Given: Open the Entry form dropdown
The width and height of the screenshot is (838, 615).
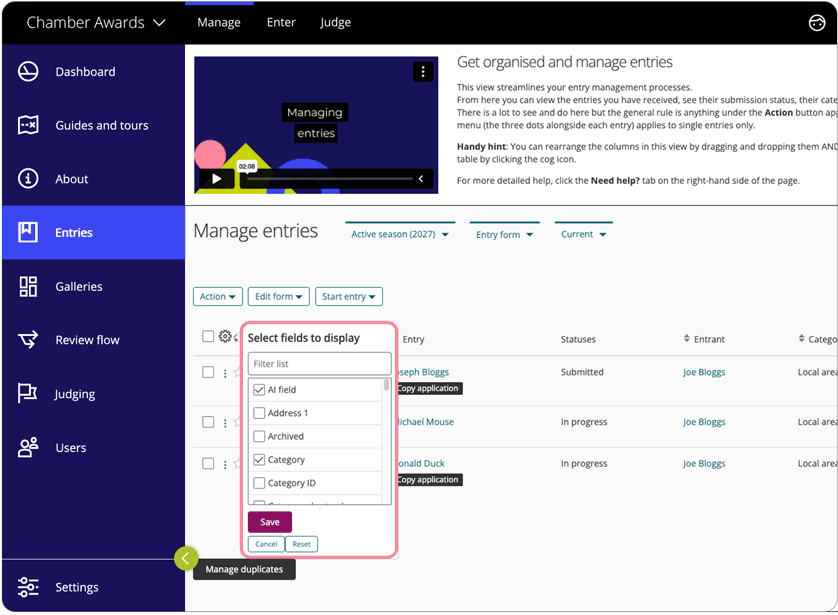Looking at the screenshot, I should pos(505,235).
